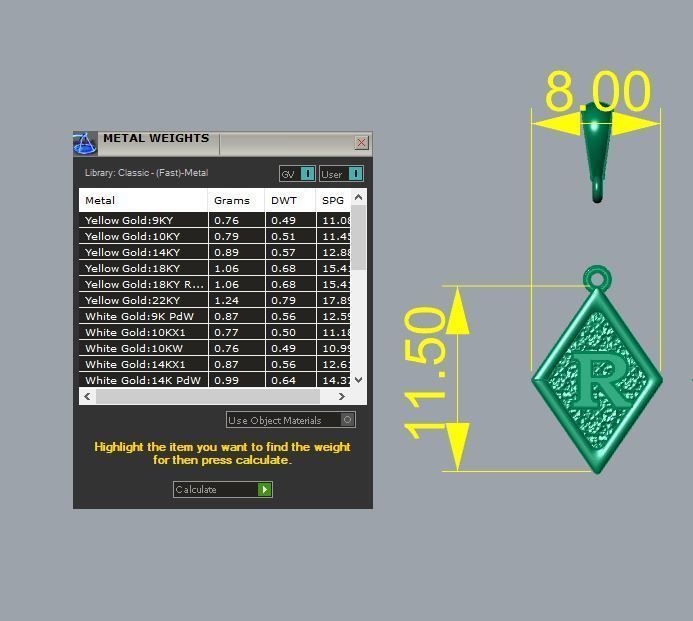Select the pendant side view model
This screenshot has width=693, height=621.
597,152
